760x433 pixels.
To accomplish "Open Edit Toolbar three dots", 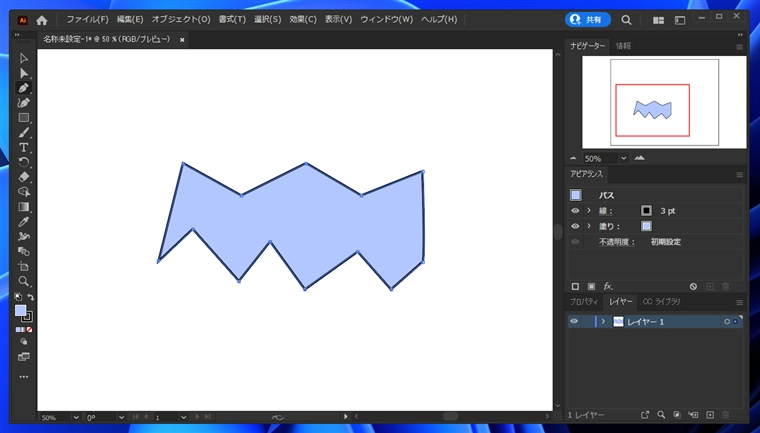I will point(23,377).
